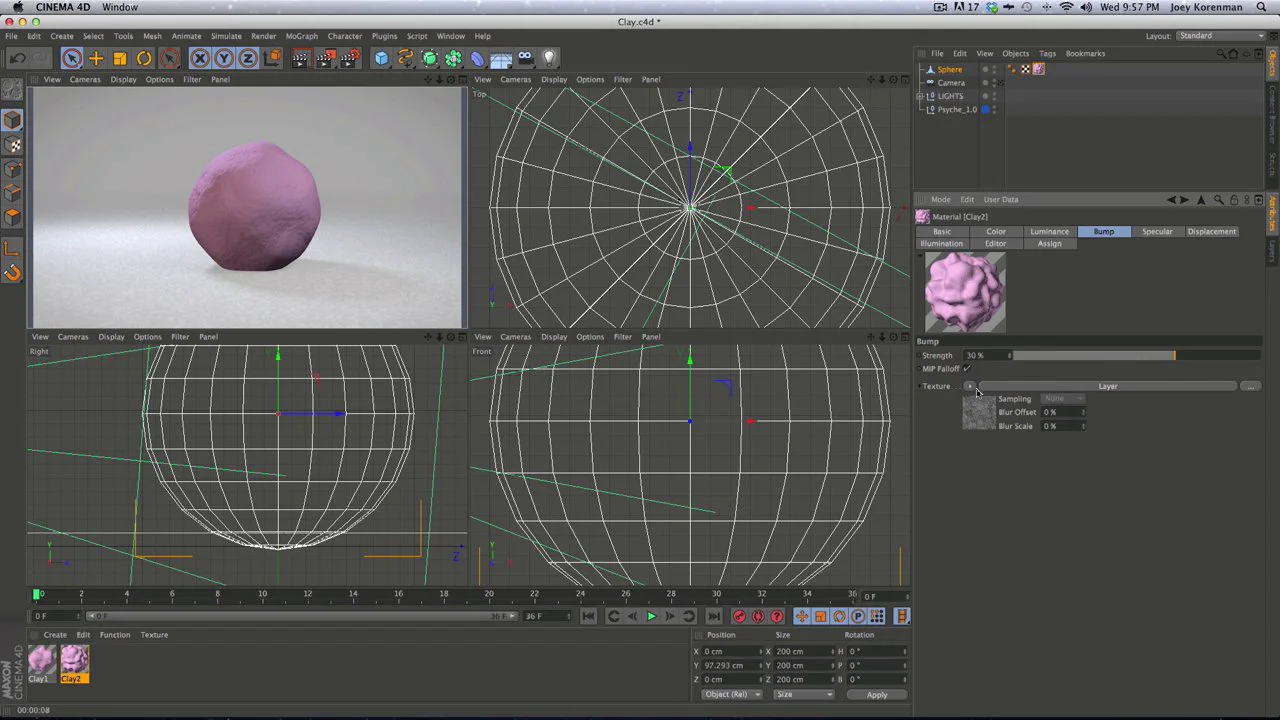Open the Size mode dropdown
The height and width of the screenshot is (720, 1280).
[804, 694]
